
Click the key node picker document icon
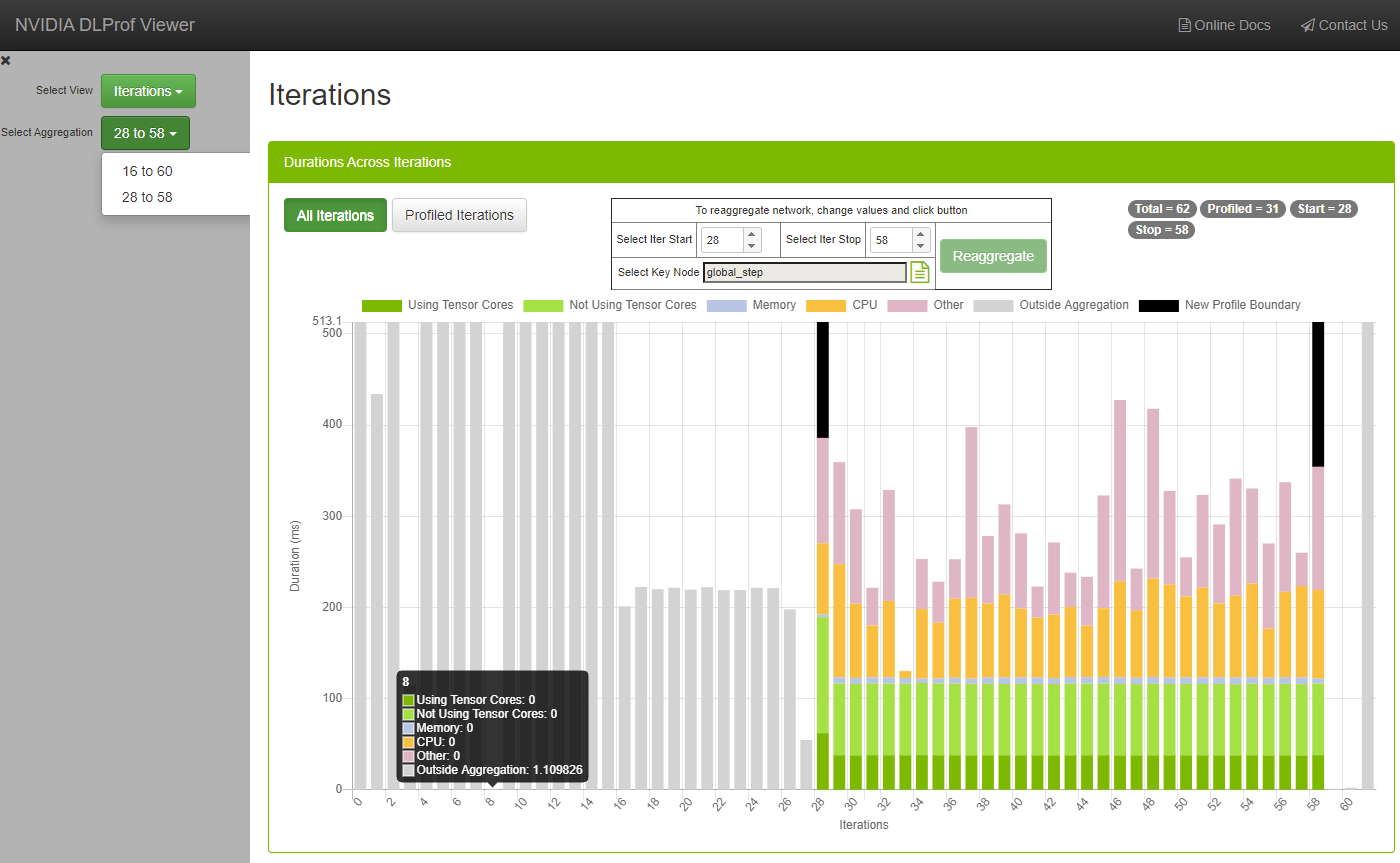919,272
